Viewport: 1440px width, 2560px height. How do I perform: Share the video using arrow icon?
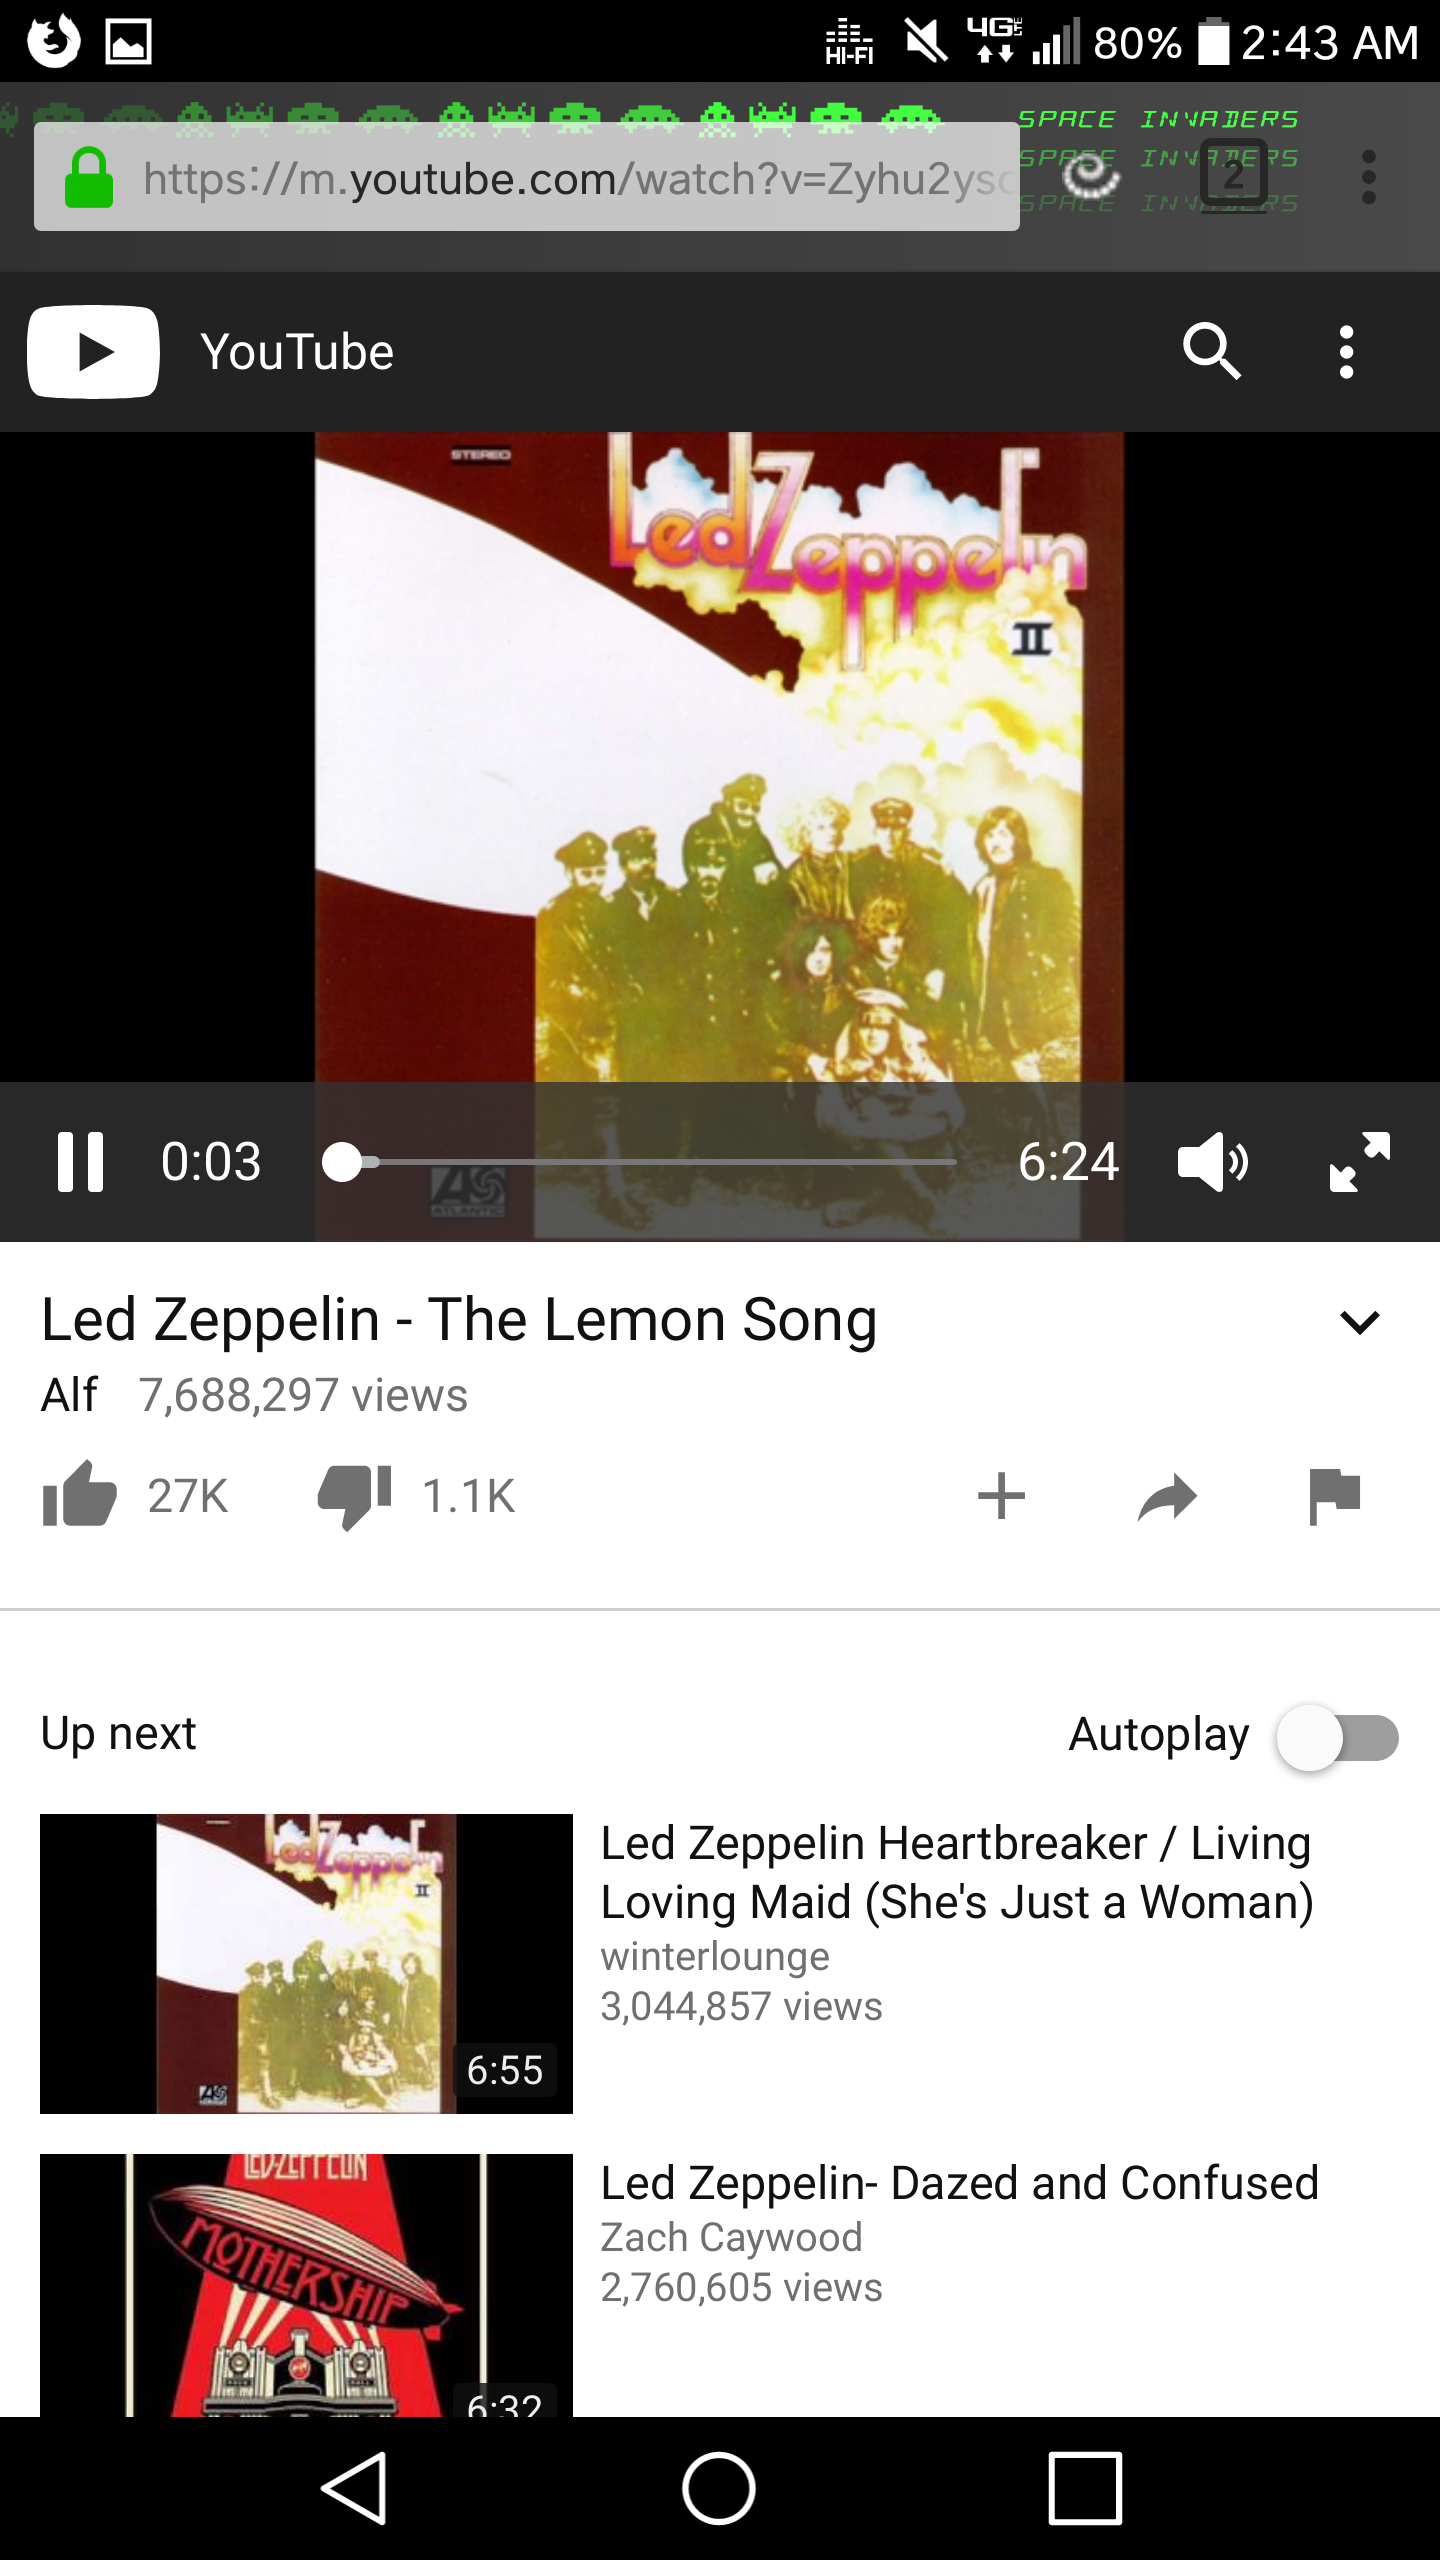[x=1167, y=1497]
